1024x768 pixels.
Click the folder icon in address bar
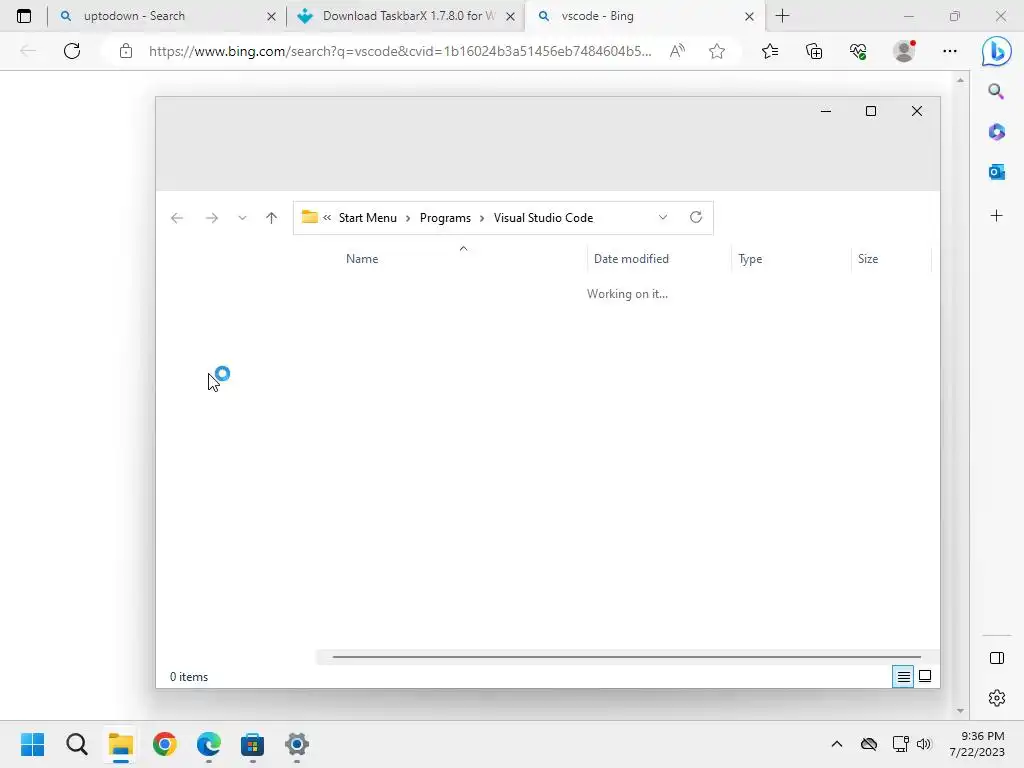(310, 217)
